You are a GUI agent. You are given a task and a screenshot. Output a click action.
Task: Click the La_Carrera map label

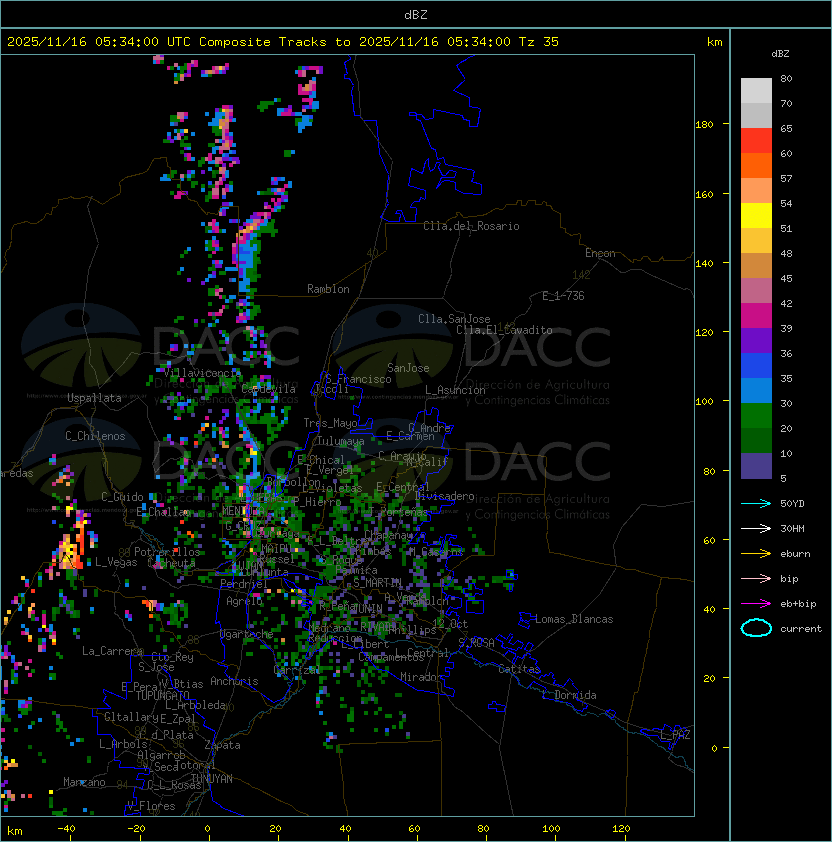pos(112,651)
